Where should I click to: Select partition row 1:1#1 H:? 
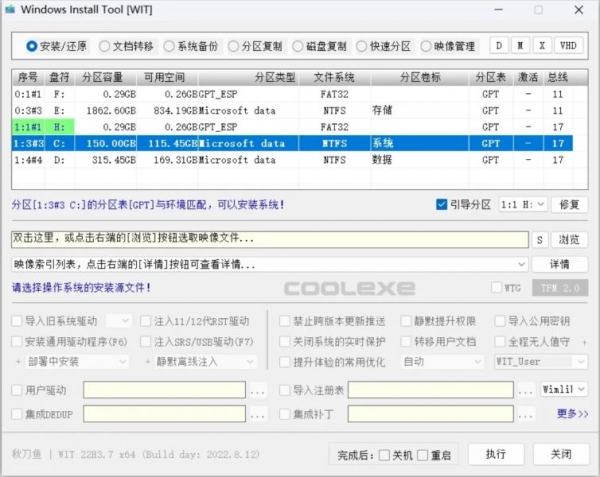[x=293, y=127]
